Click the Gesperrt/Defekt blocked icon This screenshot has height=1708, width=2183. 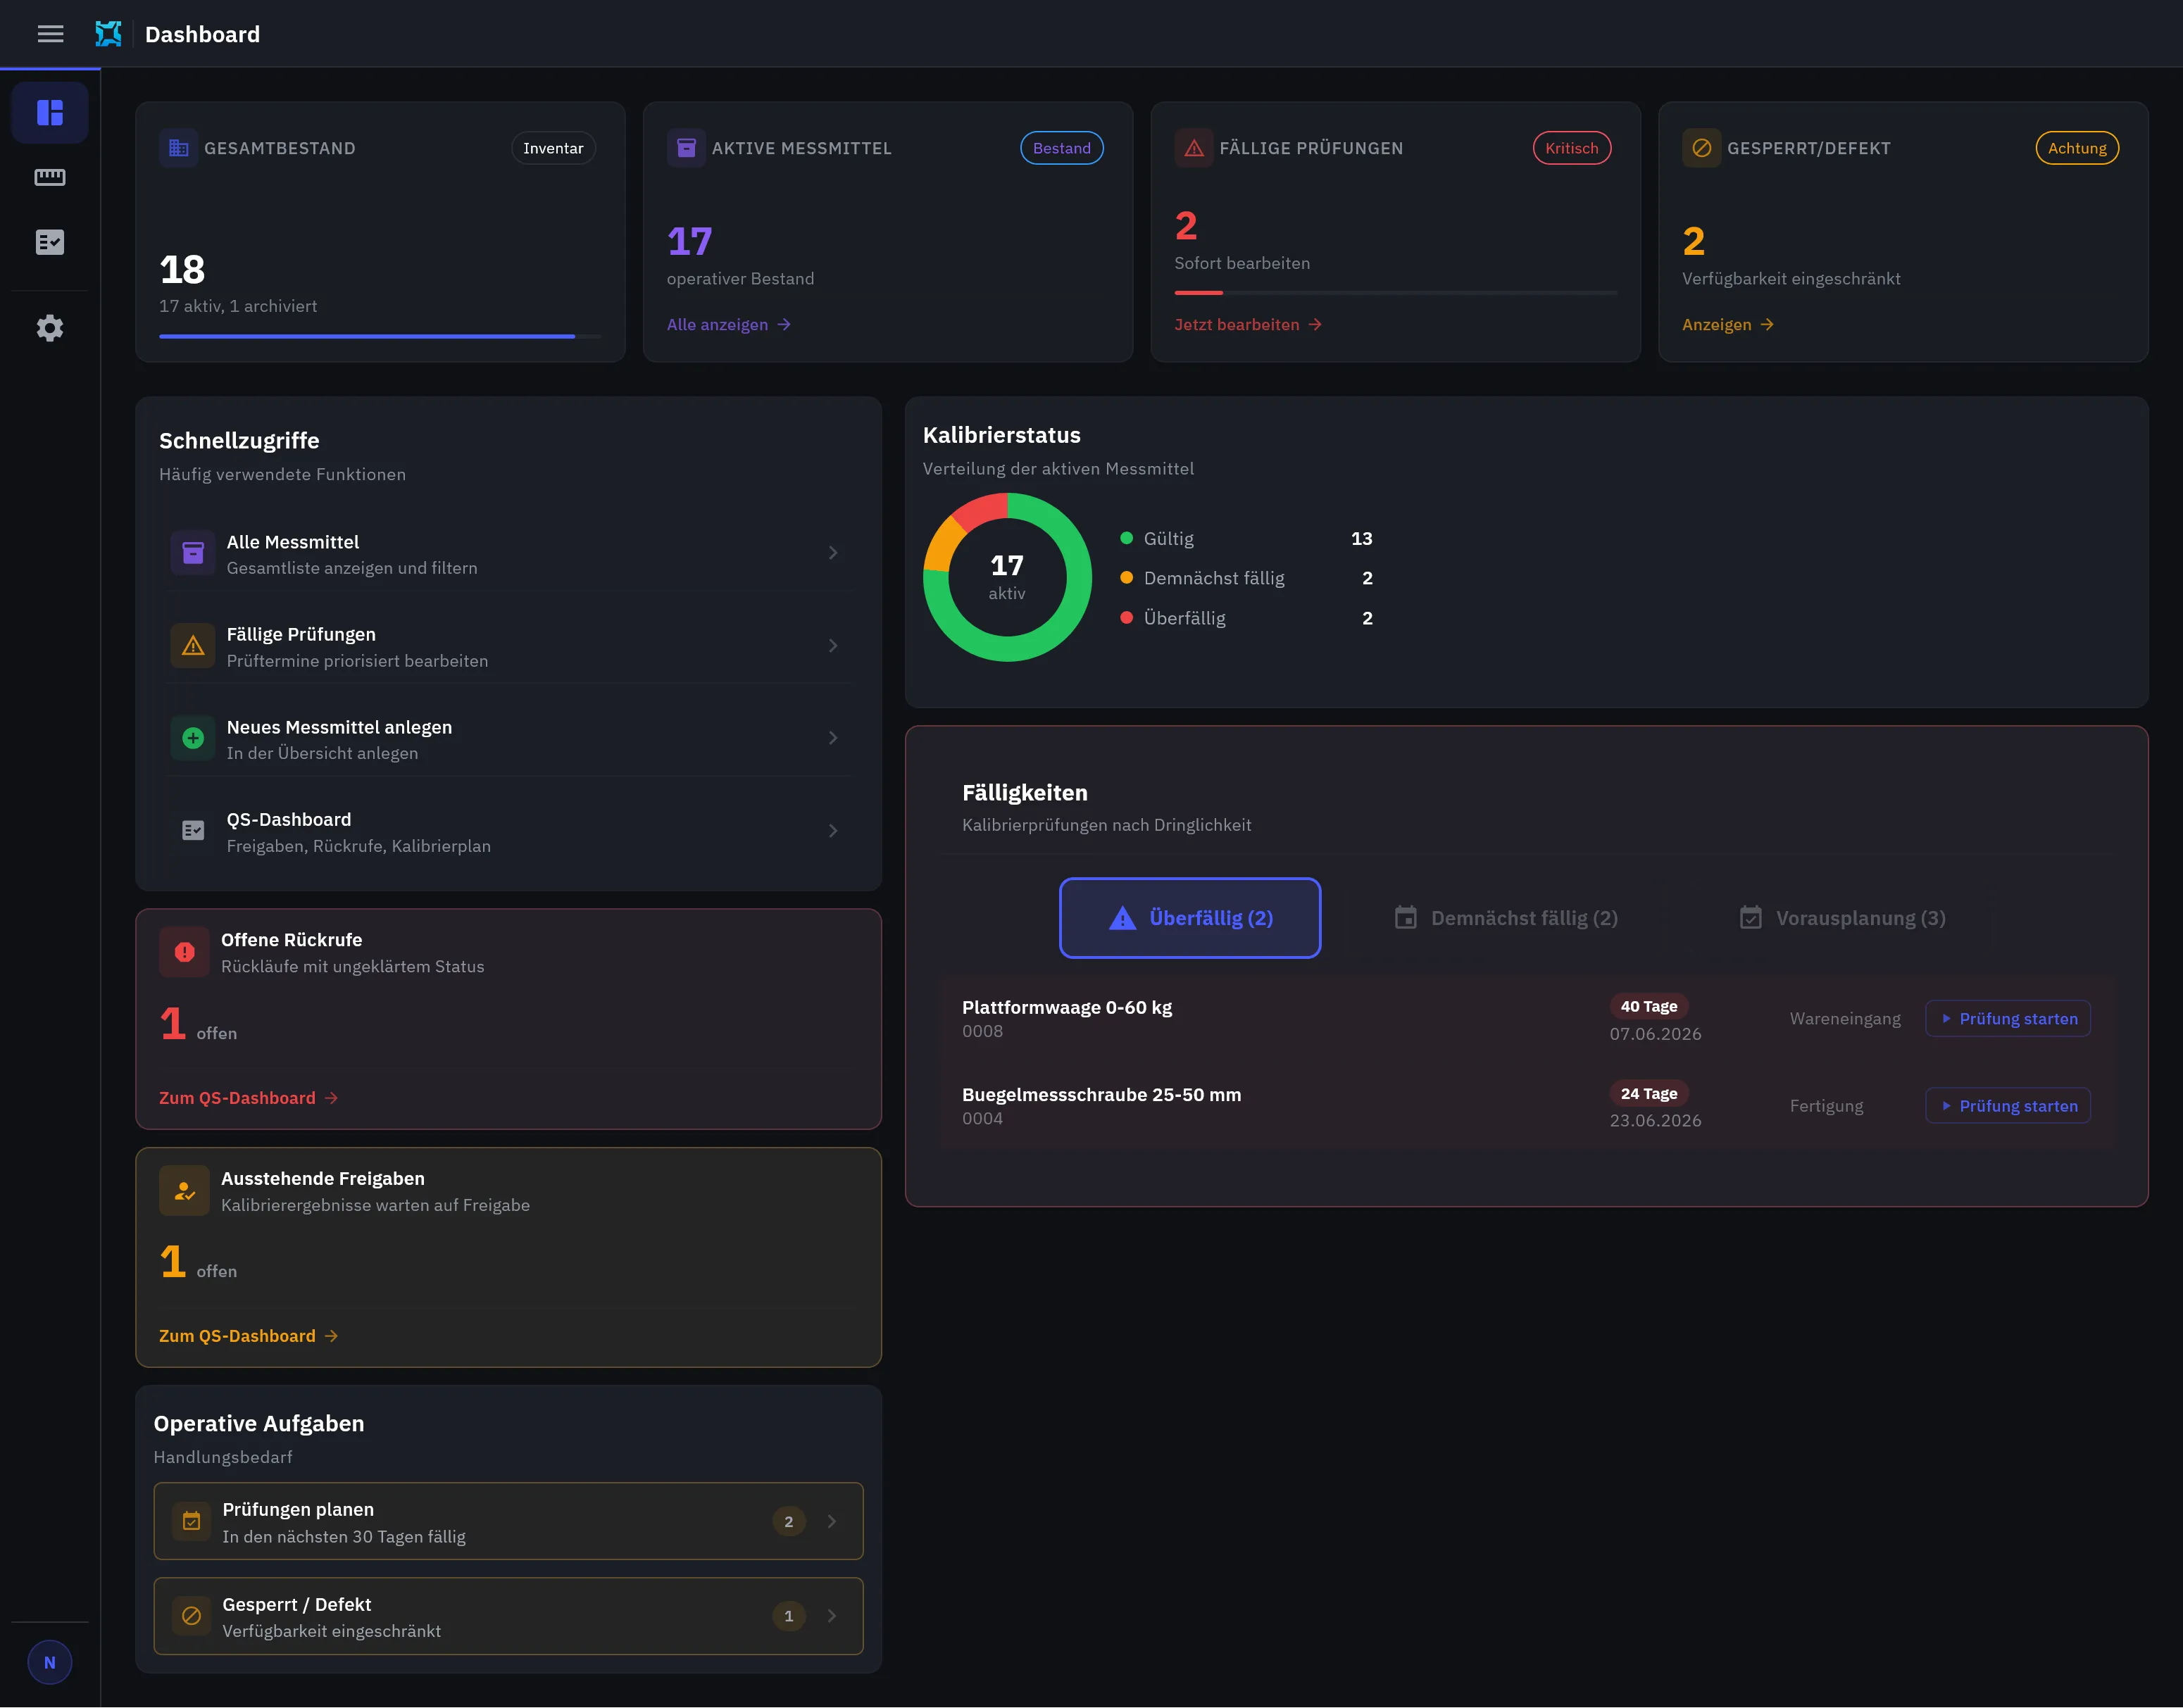(1701, 148)
